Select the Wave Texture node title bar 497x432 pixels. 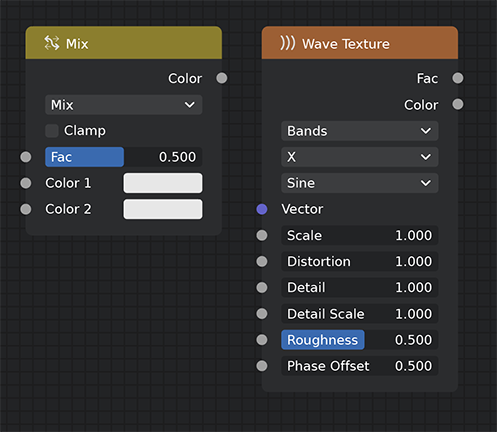360,43
